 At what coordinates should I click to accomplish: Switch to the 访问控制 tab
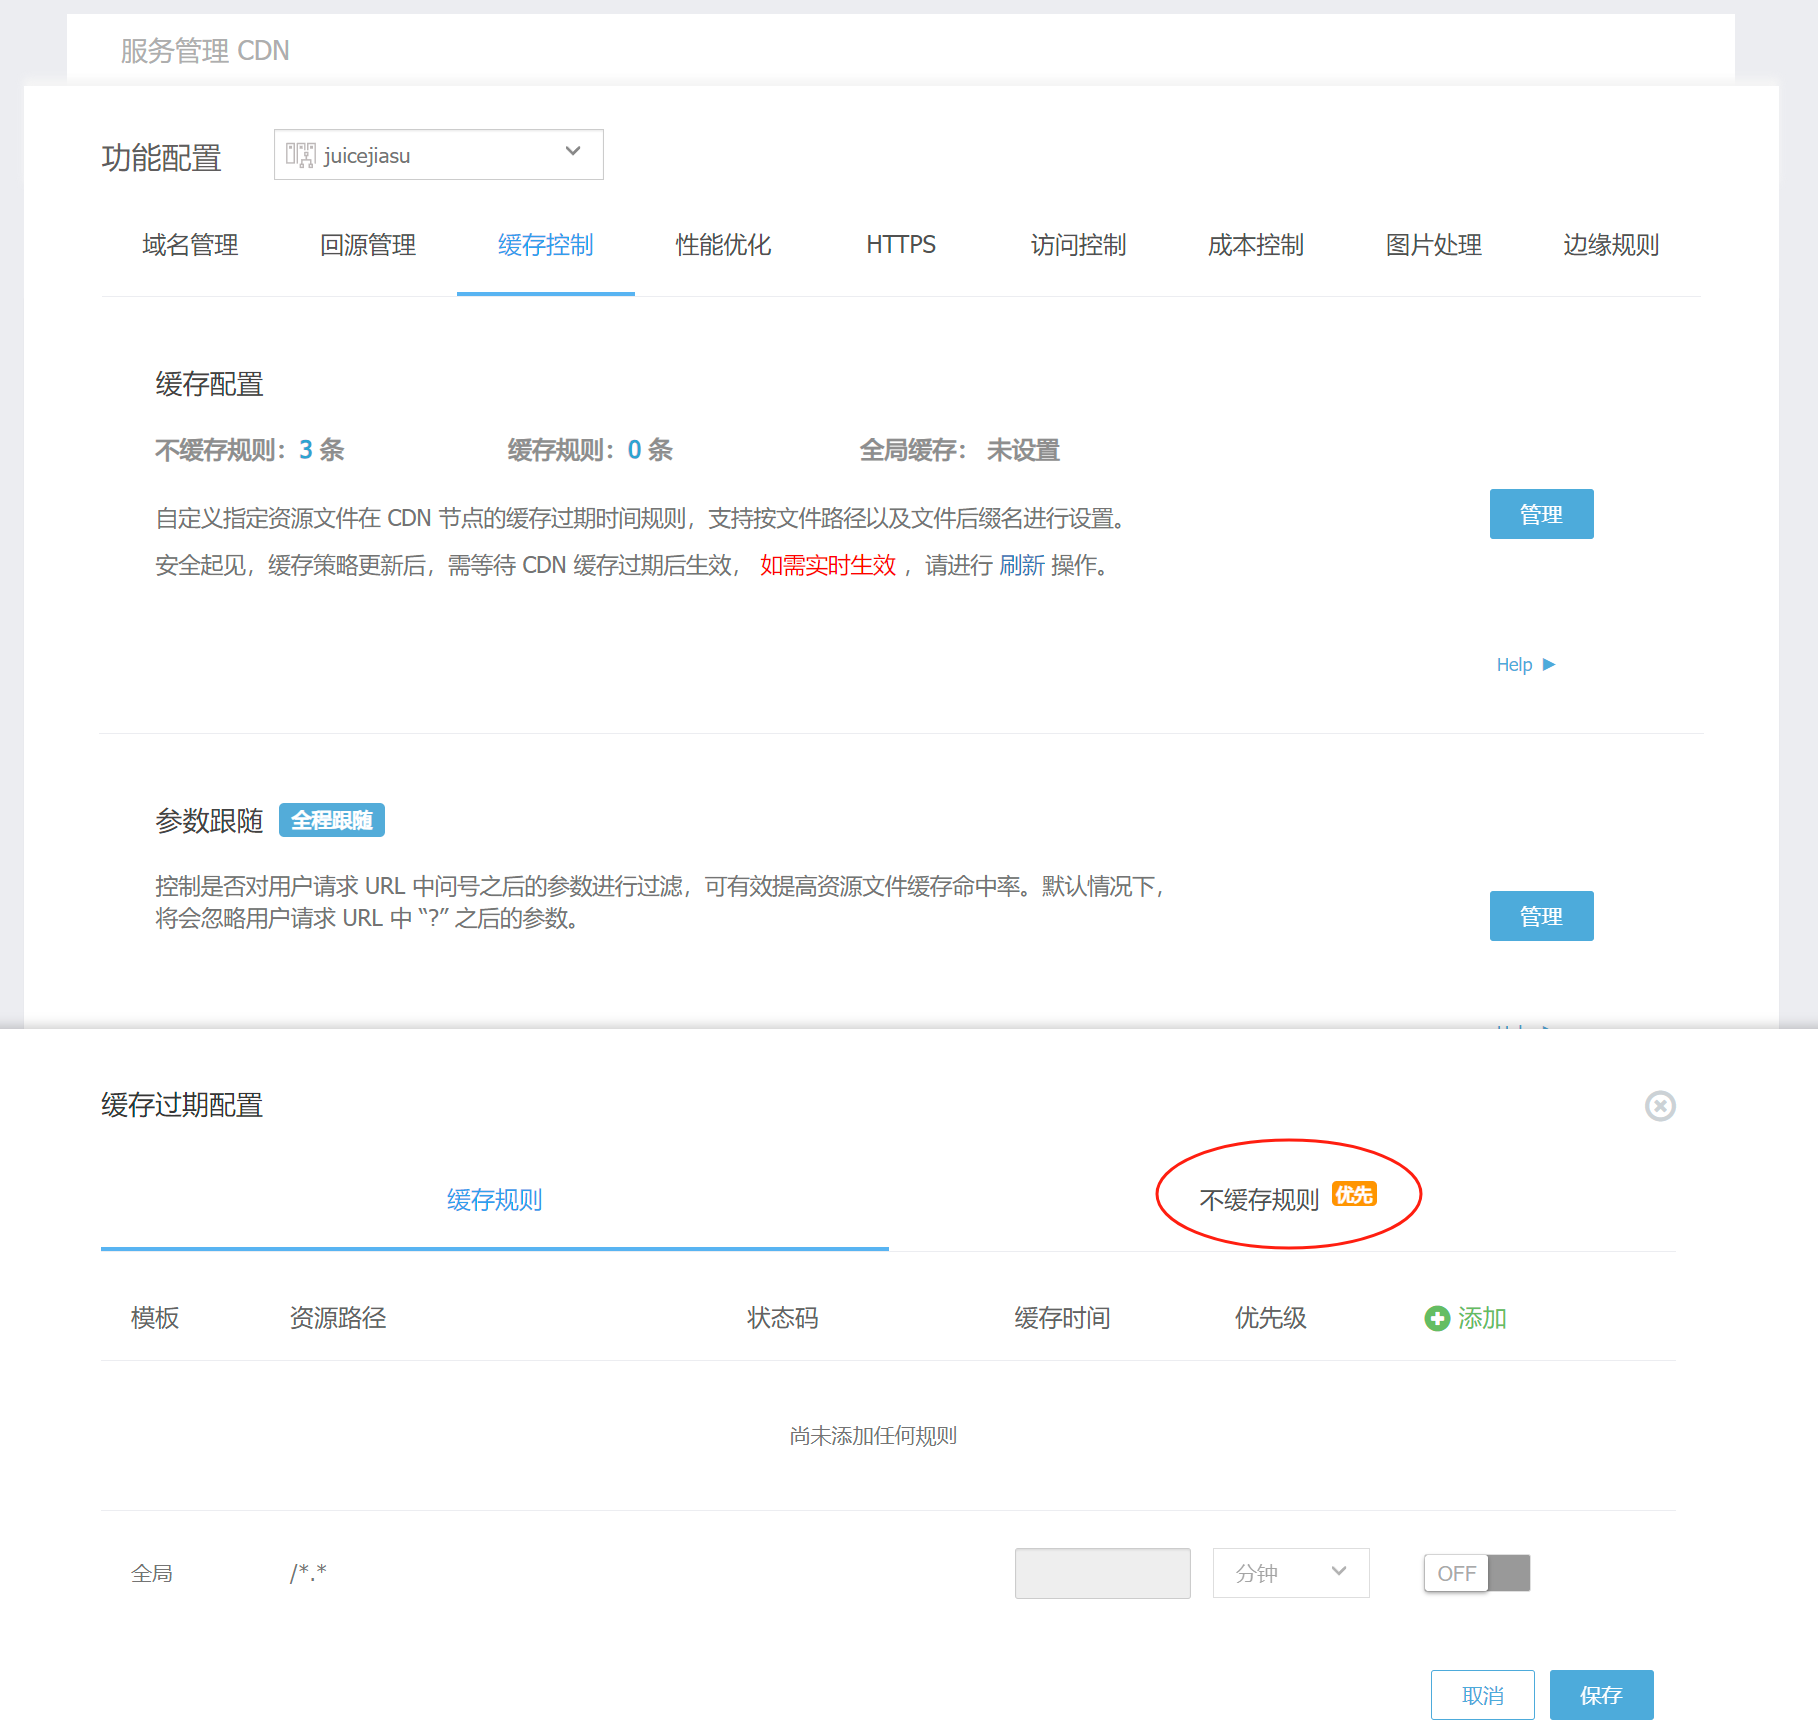point(1078,245)
